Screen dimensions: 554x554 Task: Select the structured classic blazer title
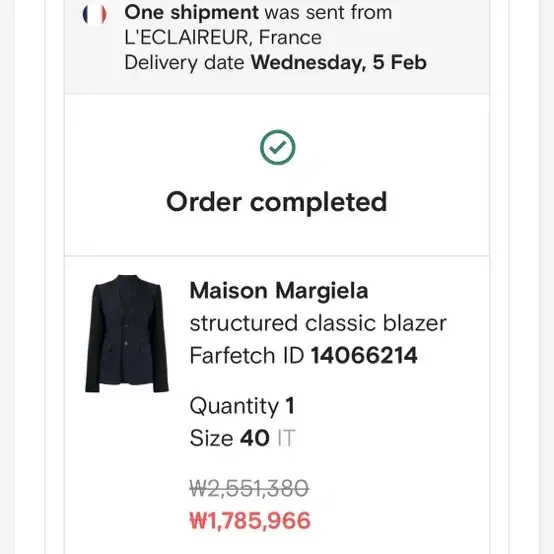point(318,323)
